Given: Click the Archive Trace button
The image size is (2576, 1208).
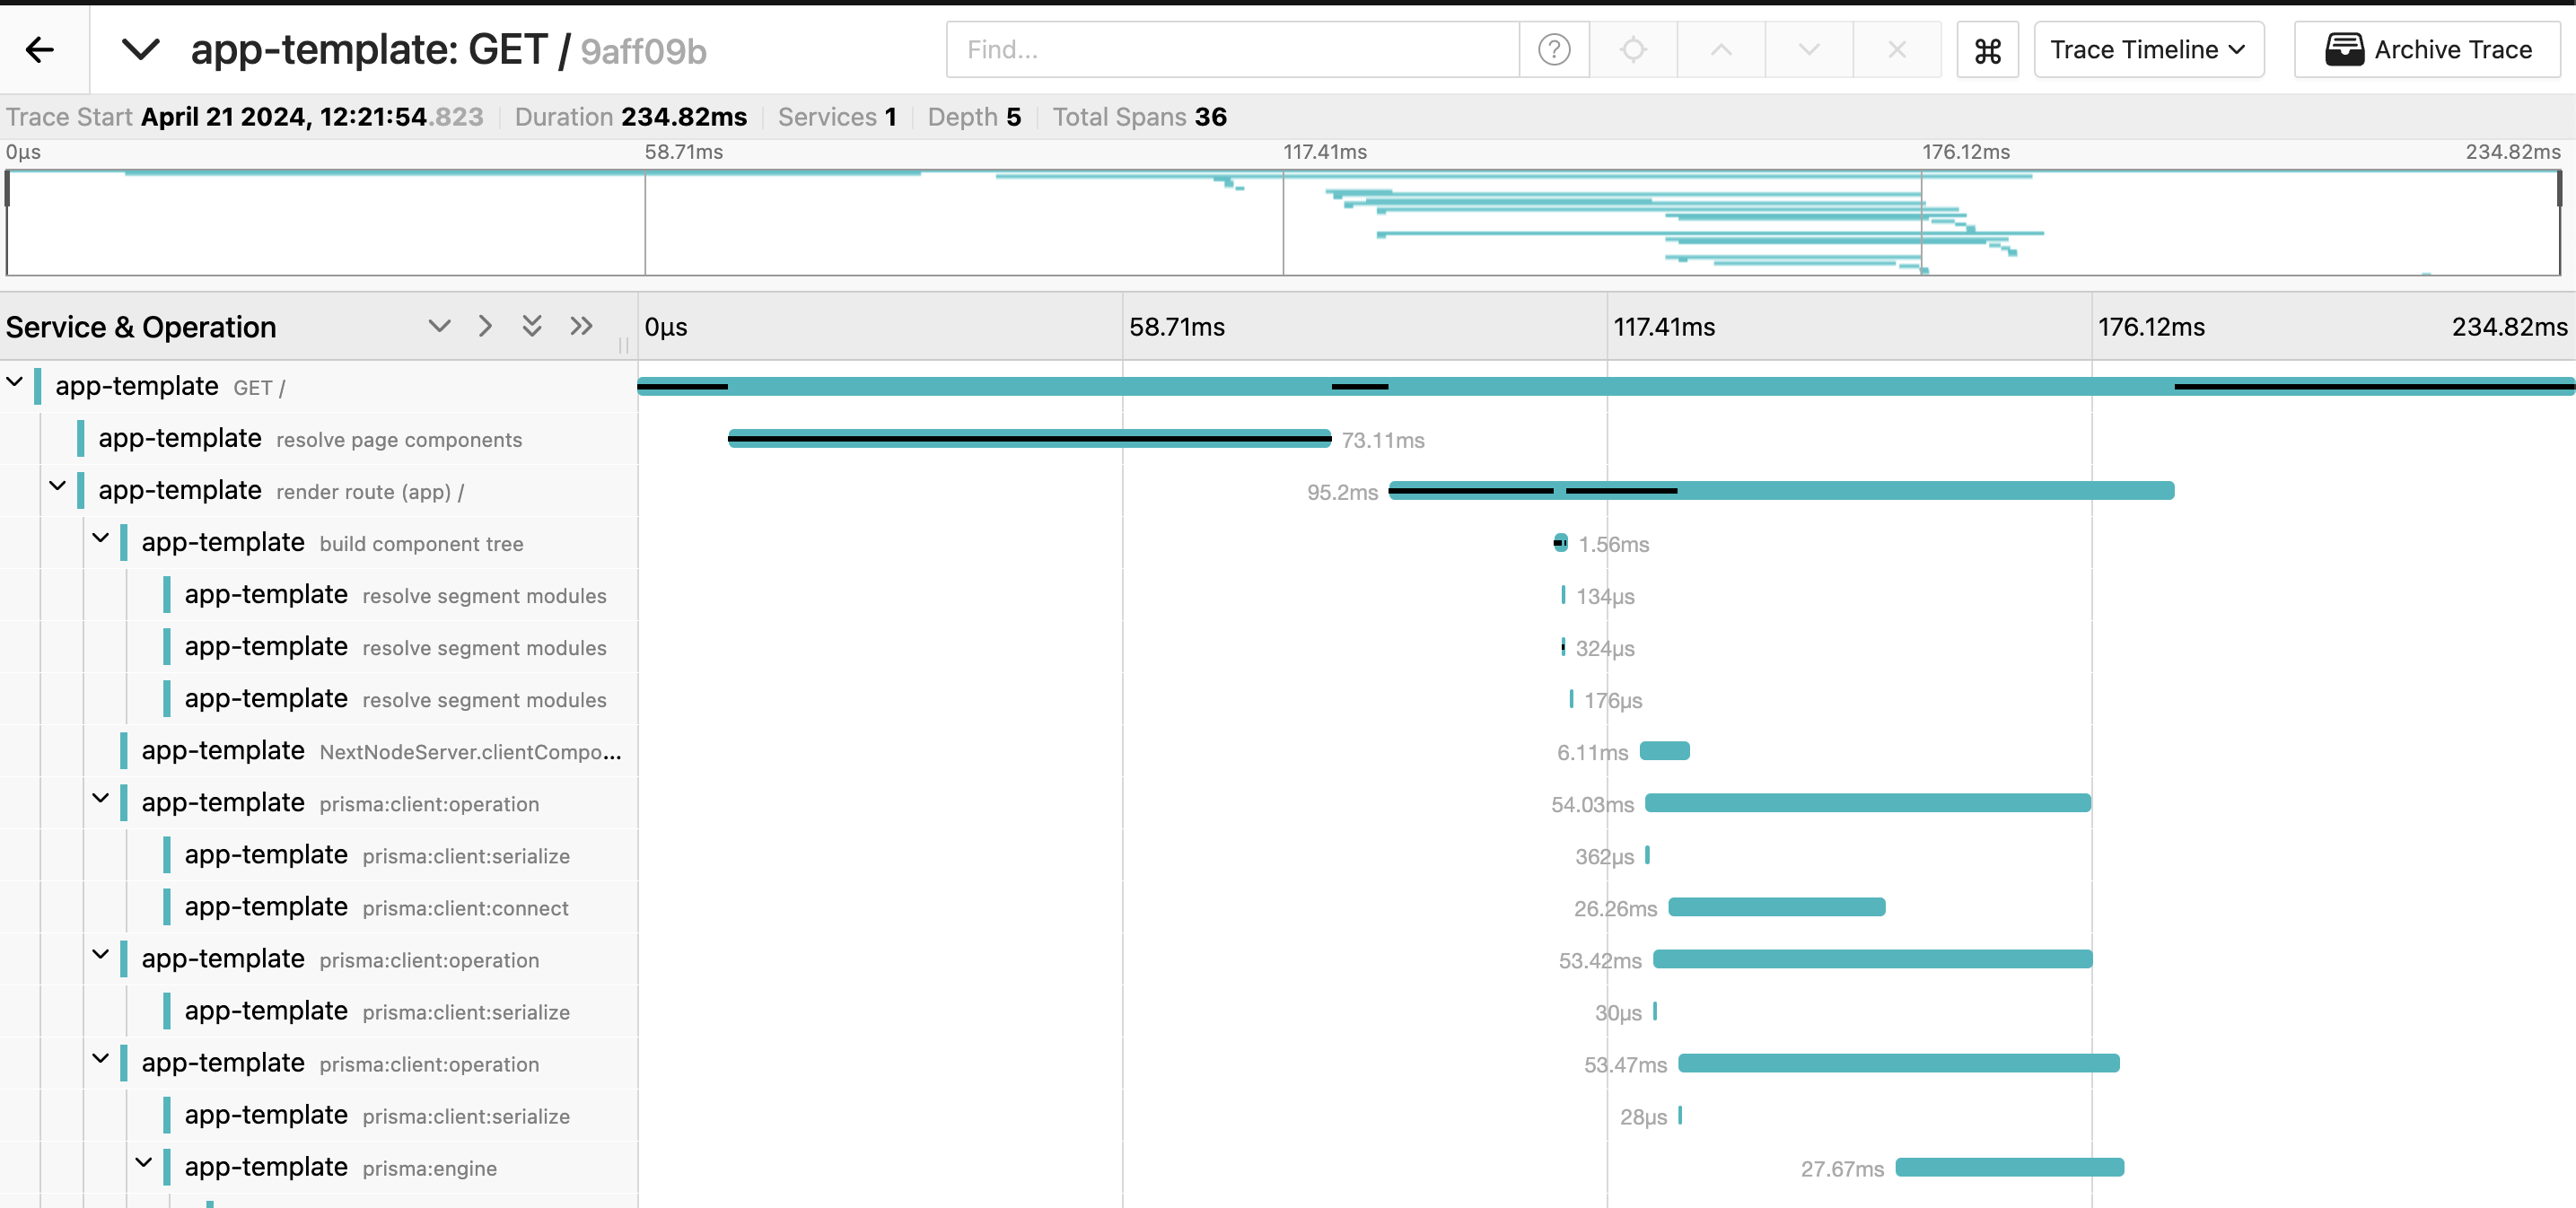Looking at the screenshot, I should [x=2427, y=50].
